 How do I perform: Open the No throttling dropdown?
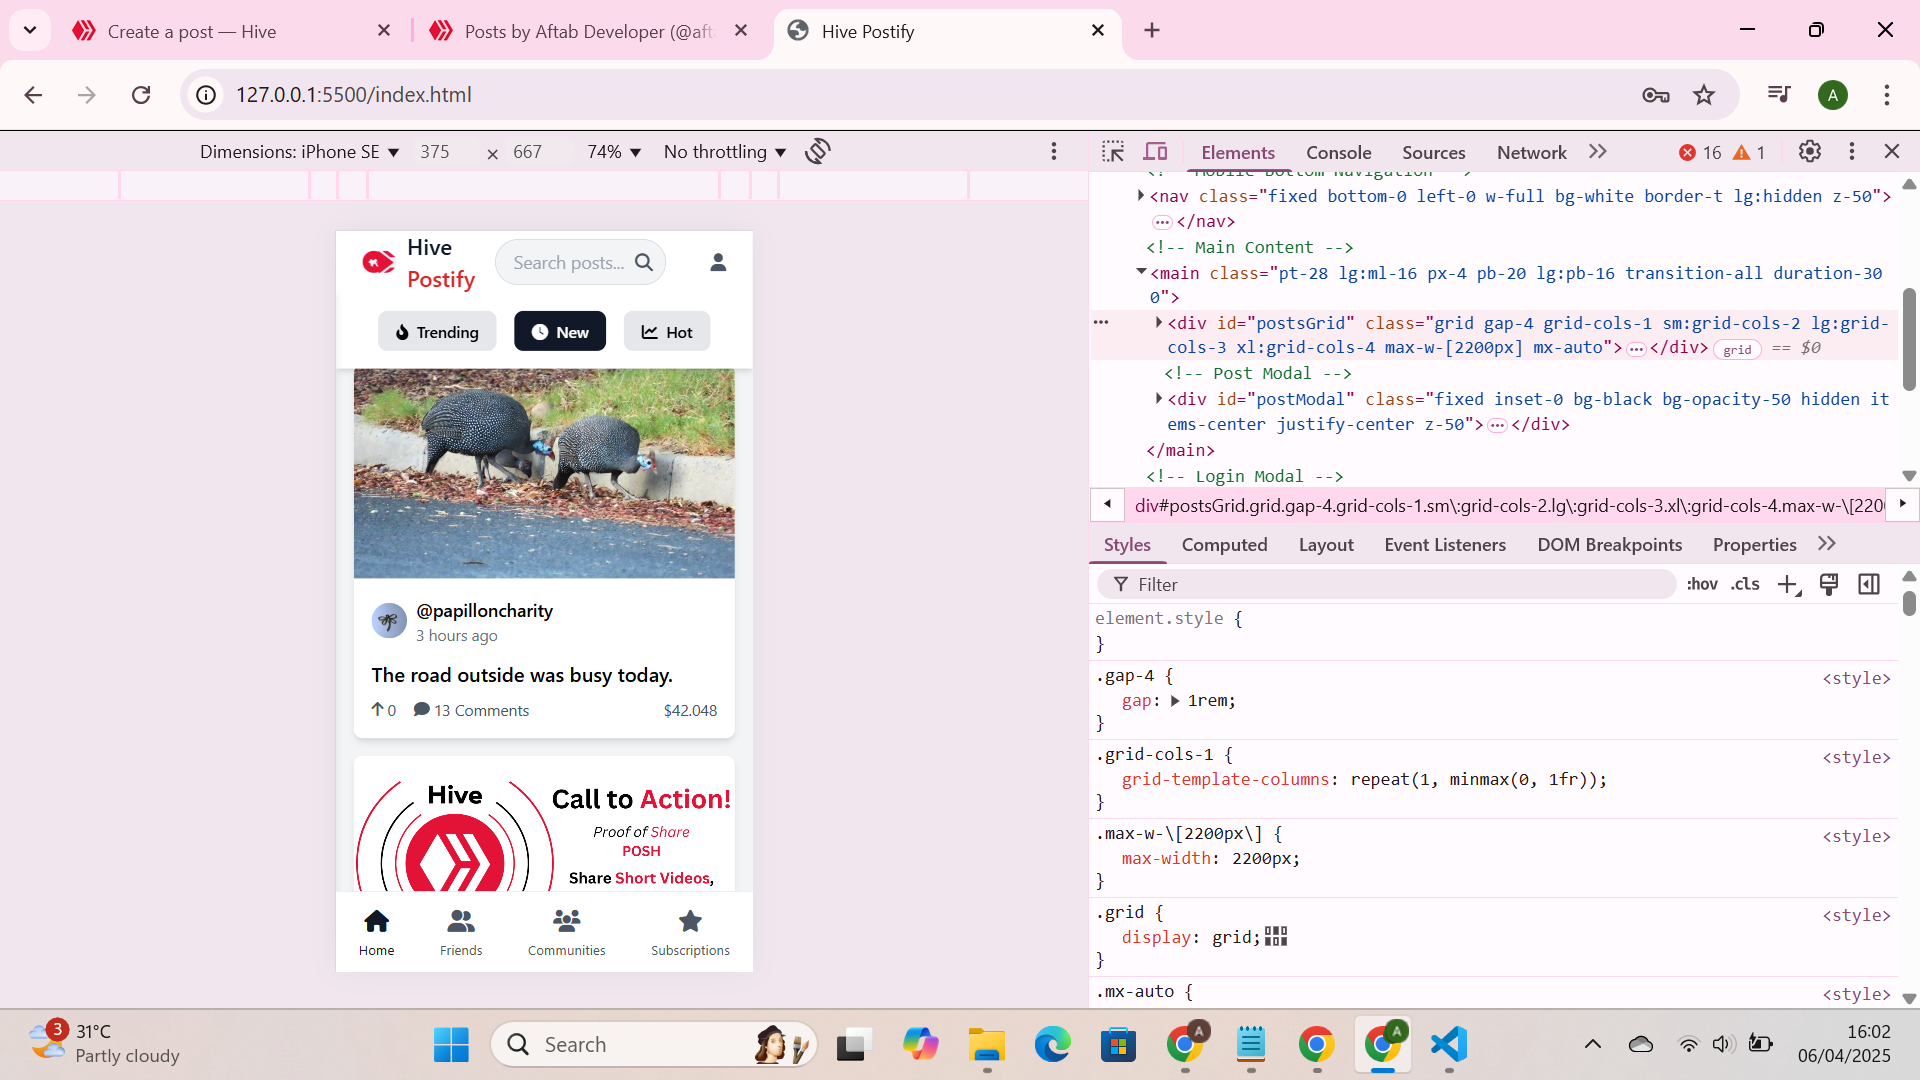(725, 152)
